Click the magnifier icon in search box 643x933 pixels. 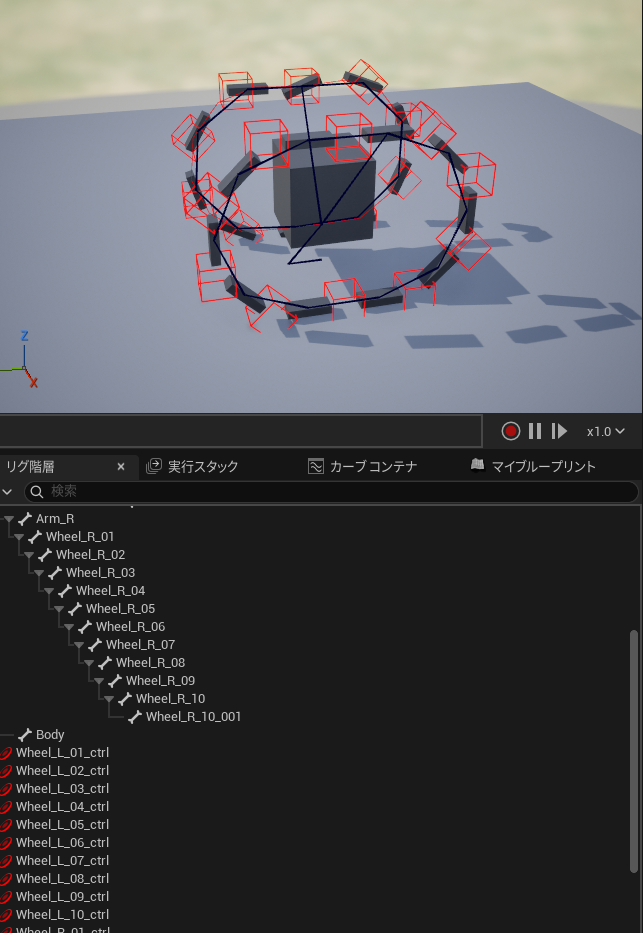point(37,491)
